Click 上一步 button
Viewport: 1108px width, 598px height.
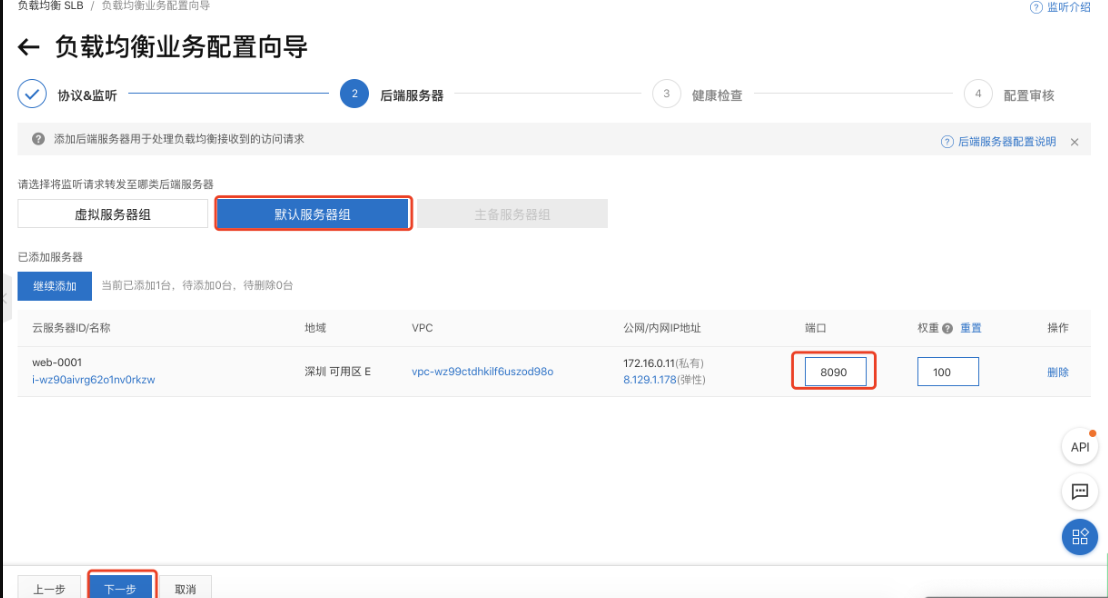49,589
